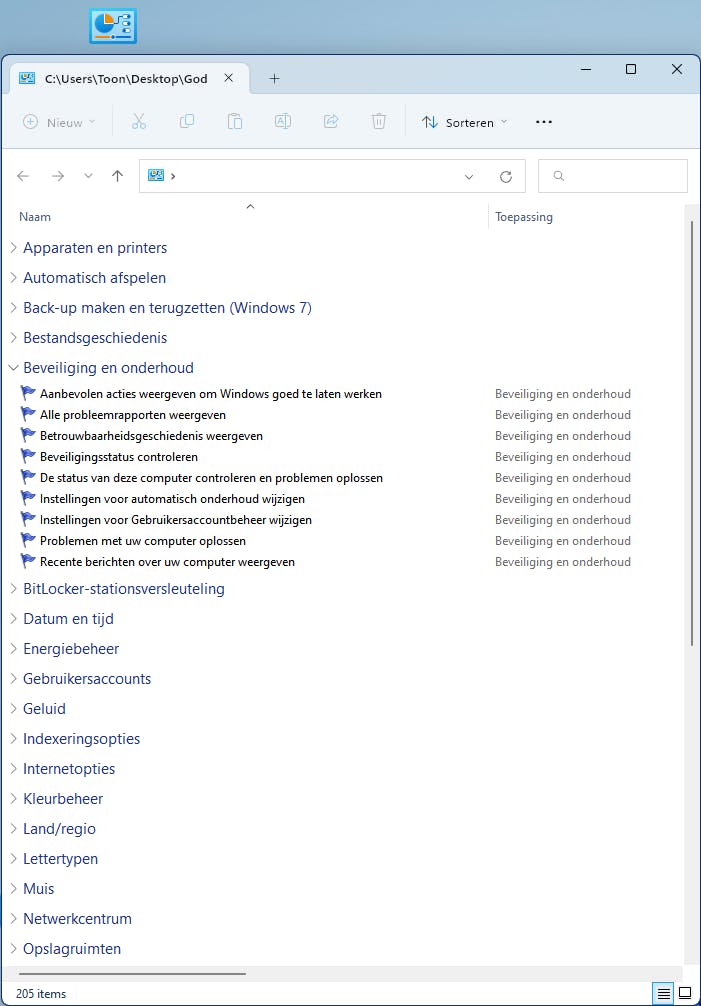This screenshot has width=701, height=1006.
Task: Select the Muis group heading
Action: [38, 889]
